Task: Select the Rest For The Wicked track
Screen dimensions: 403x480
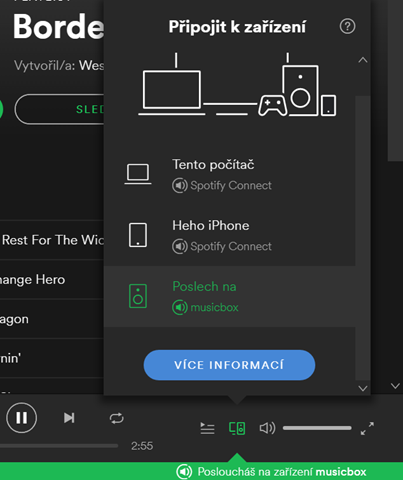Action: click(x=52, y=240)
